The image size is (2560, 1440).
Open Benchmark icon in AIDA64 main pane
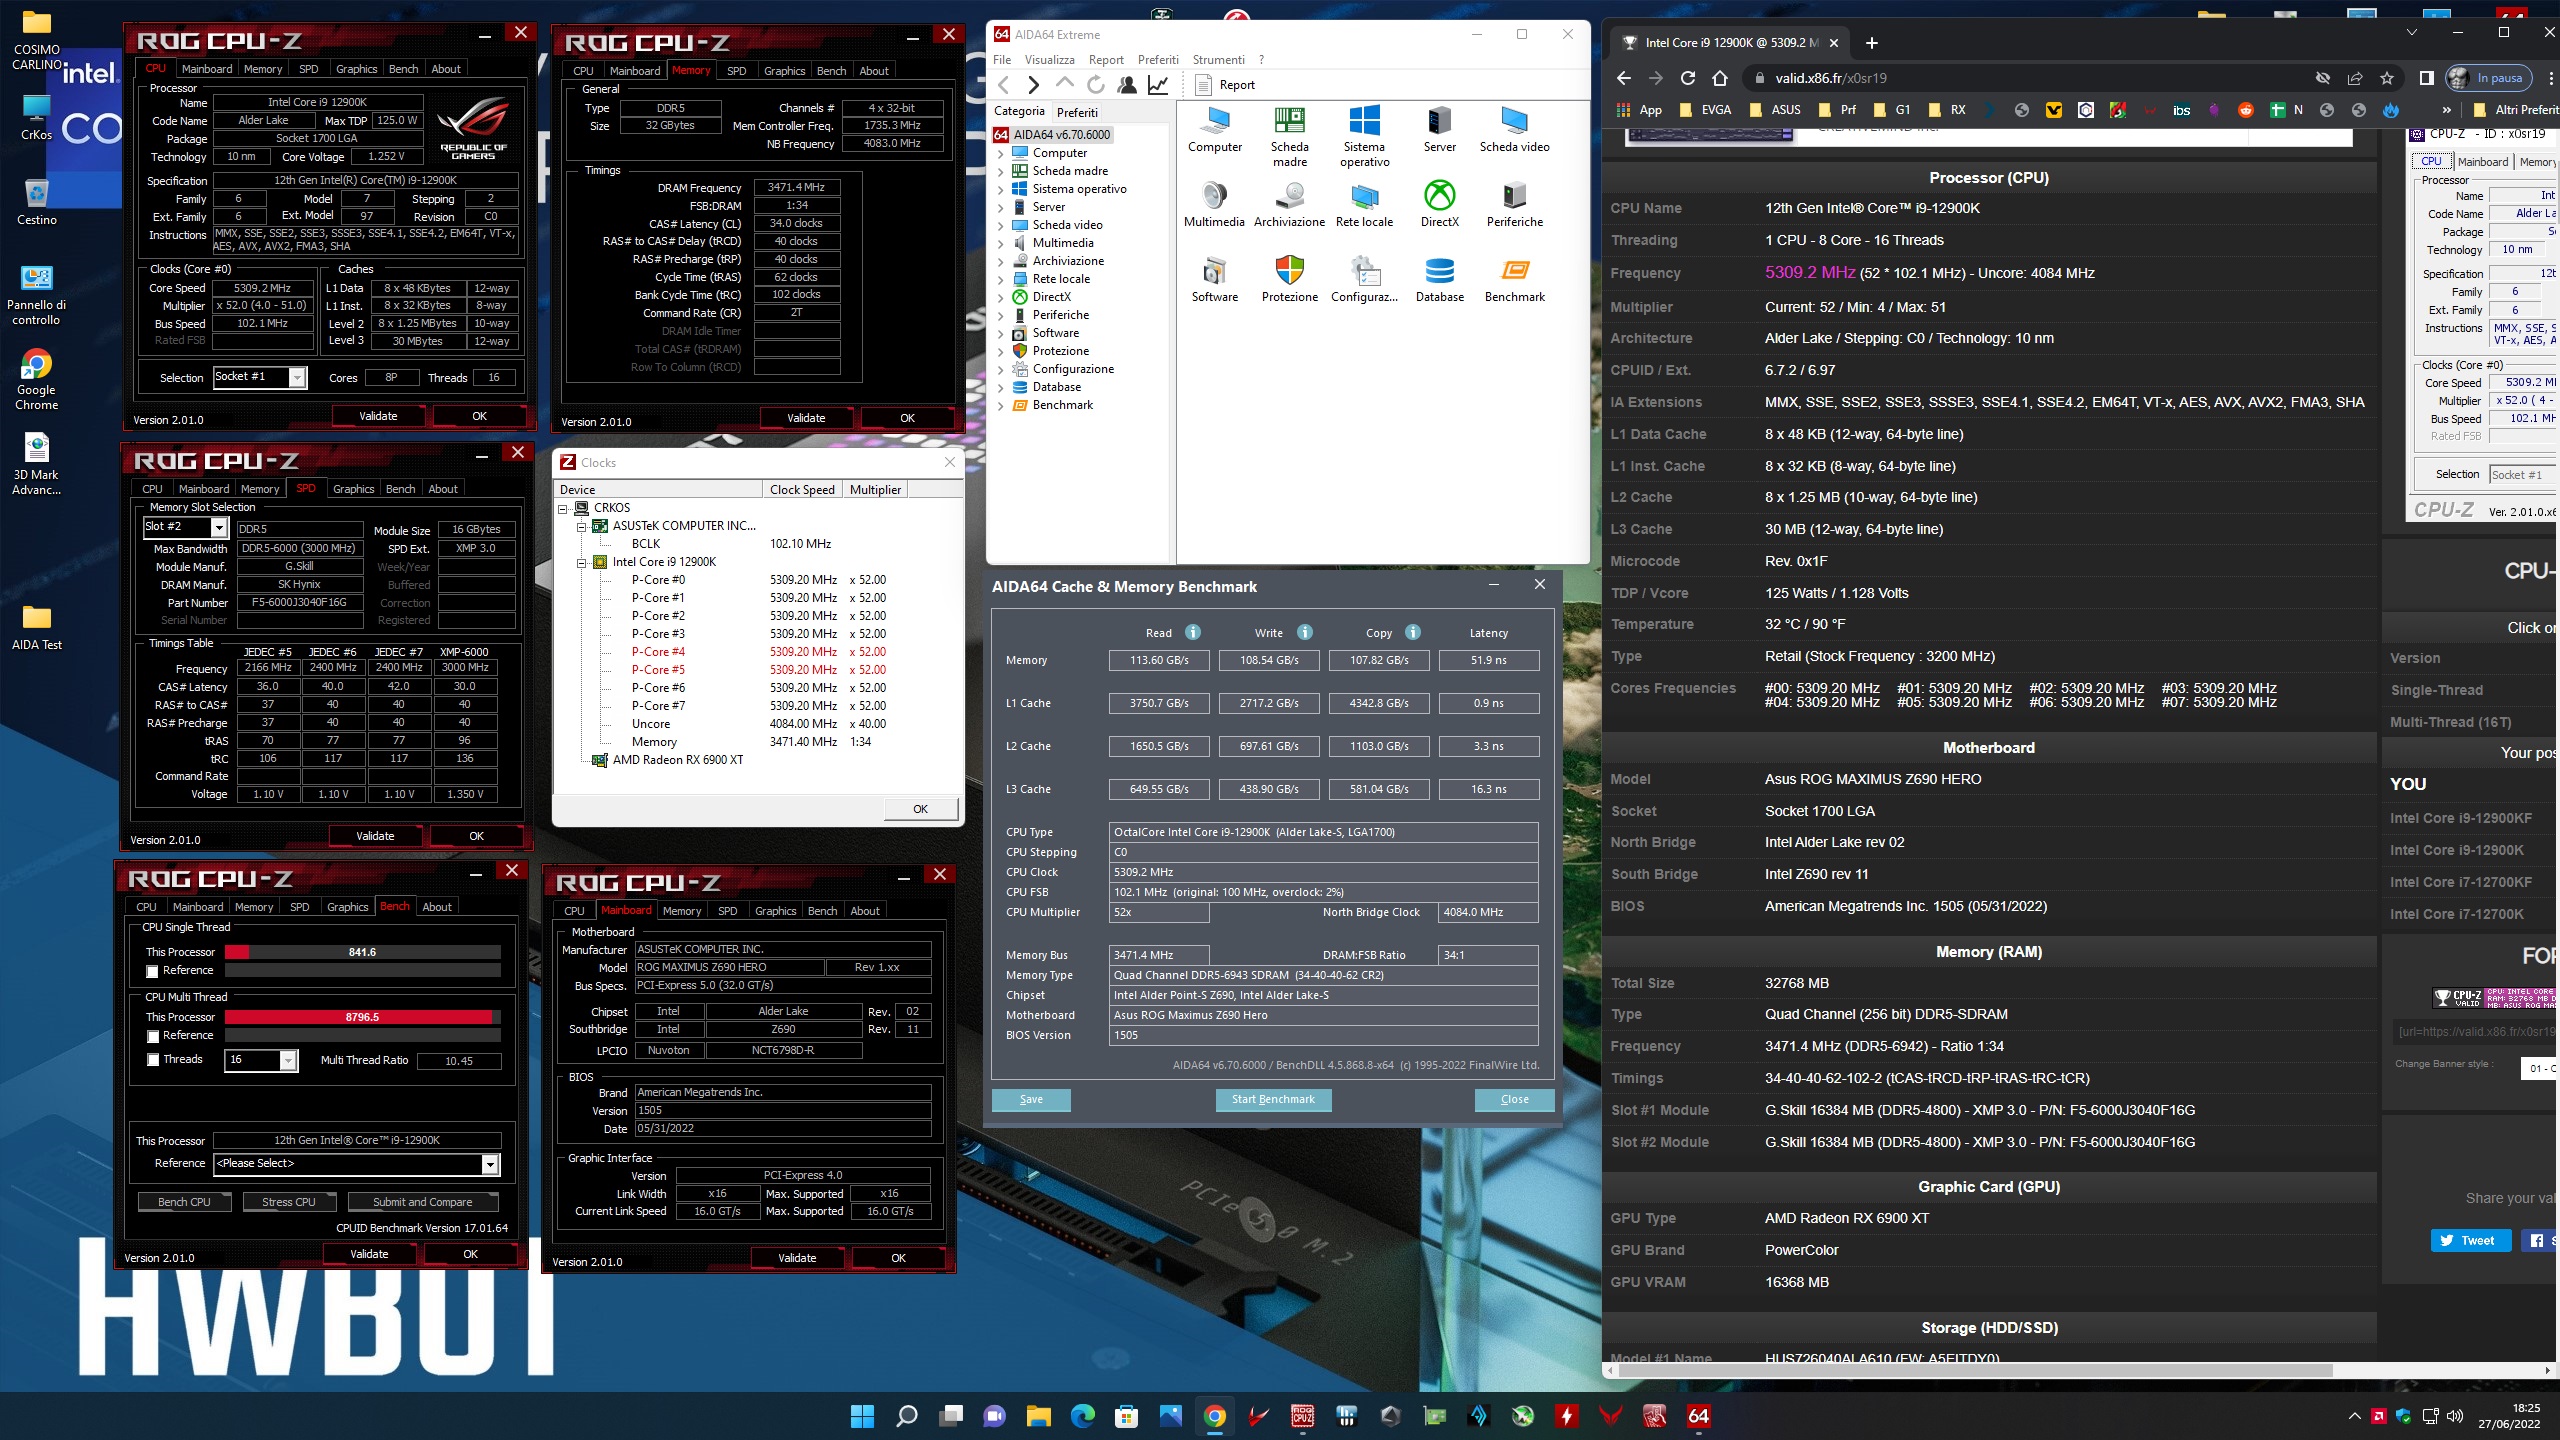(1514, 280)
